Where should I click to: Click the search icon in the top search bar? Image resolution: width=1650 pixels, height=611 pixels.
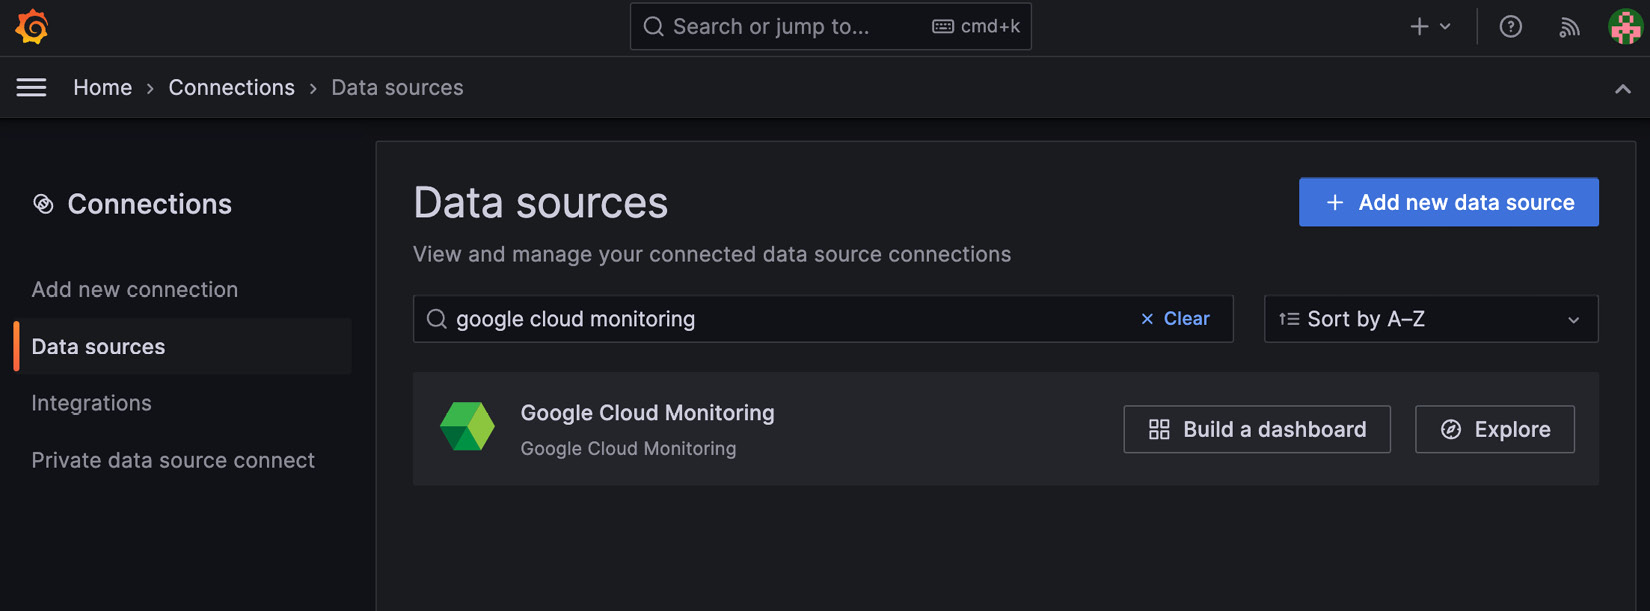[x=653, y=27]
